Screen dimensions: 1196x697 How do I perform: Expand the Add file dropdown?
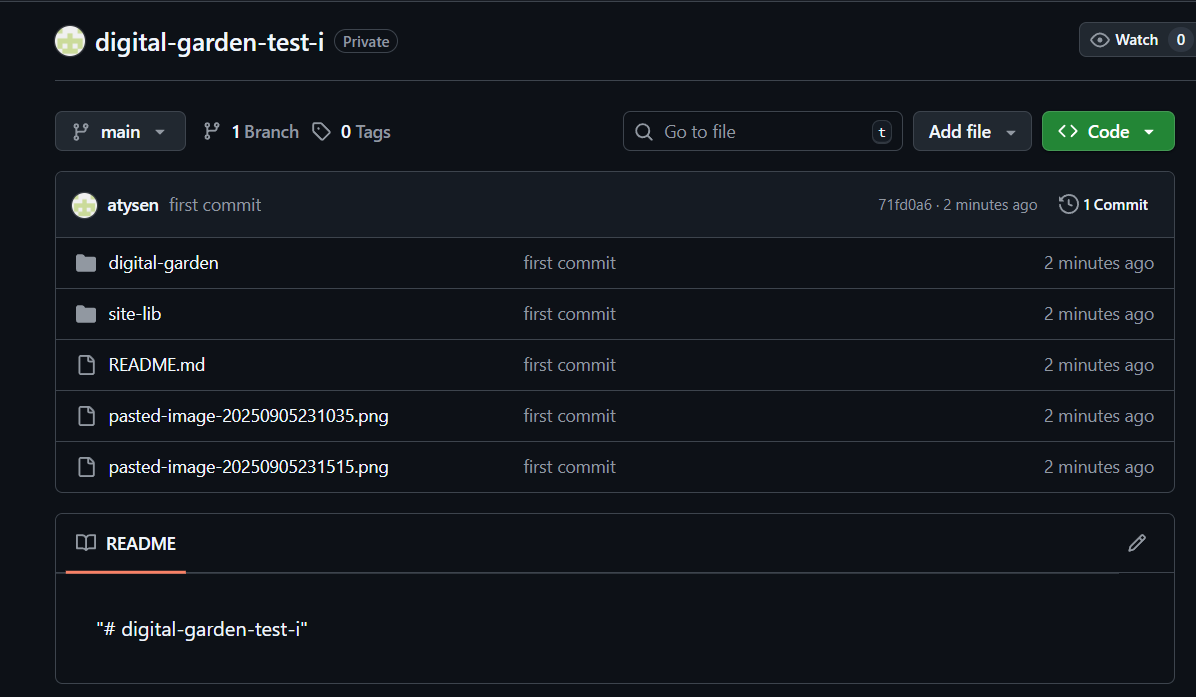971,132
